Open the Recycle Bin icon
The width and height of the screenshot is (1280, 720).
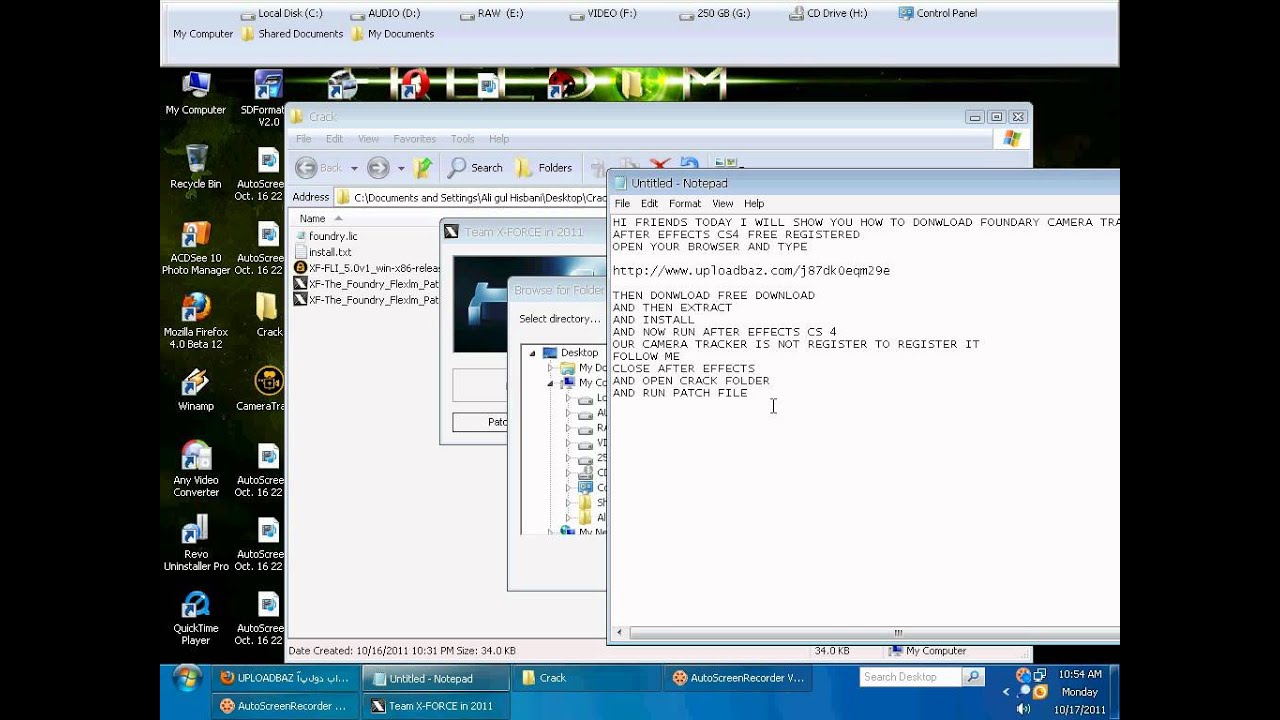pyautogui.click(x=196, y=167)
